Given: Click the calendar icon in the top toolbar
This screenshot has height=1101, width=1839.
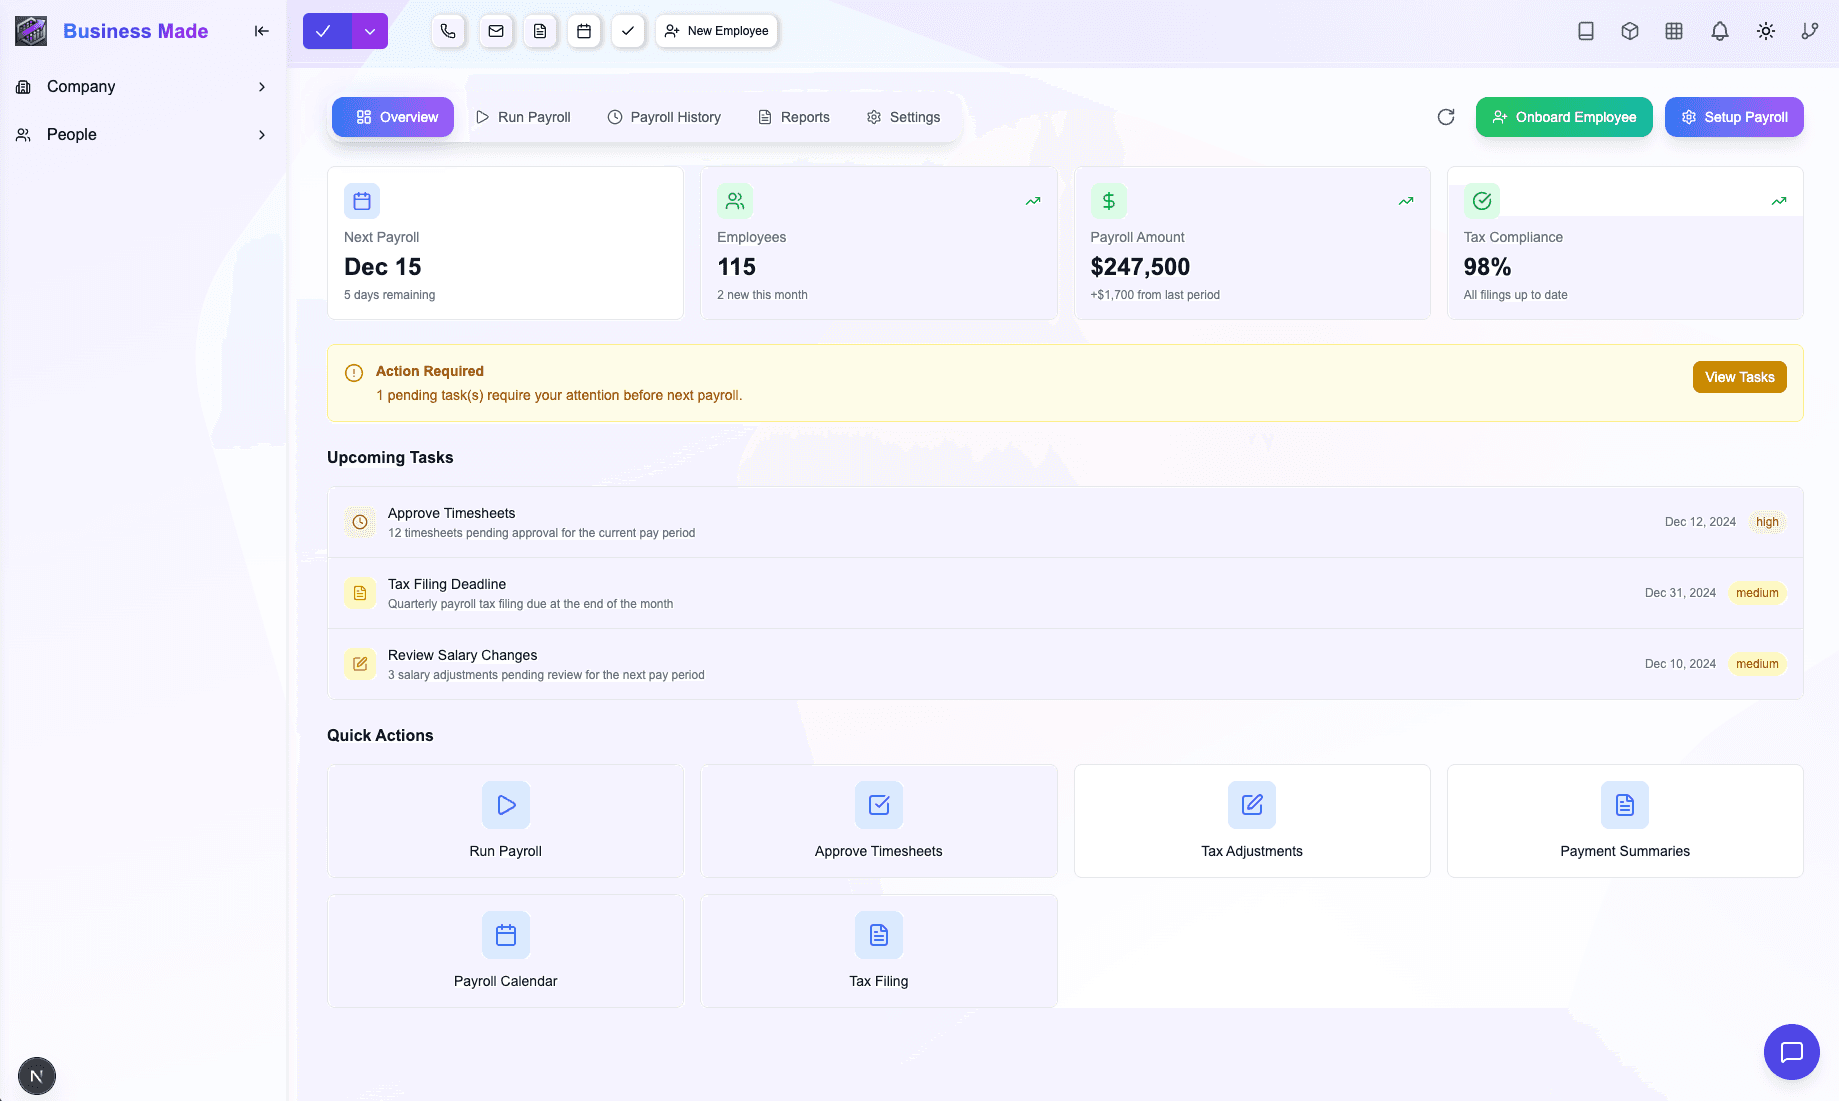Looking at the screenshot, I should (584, 31).
